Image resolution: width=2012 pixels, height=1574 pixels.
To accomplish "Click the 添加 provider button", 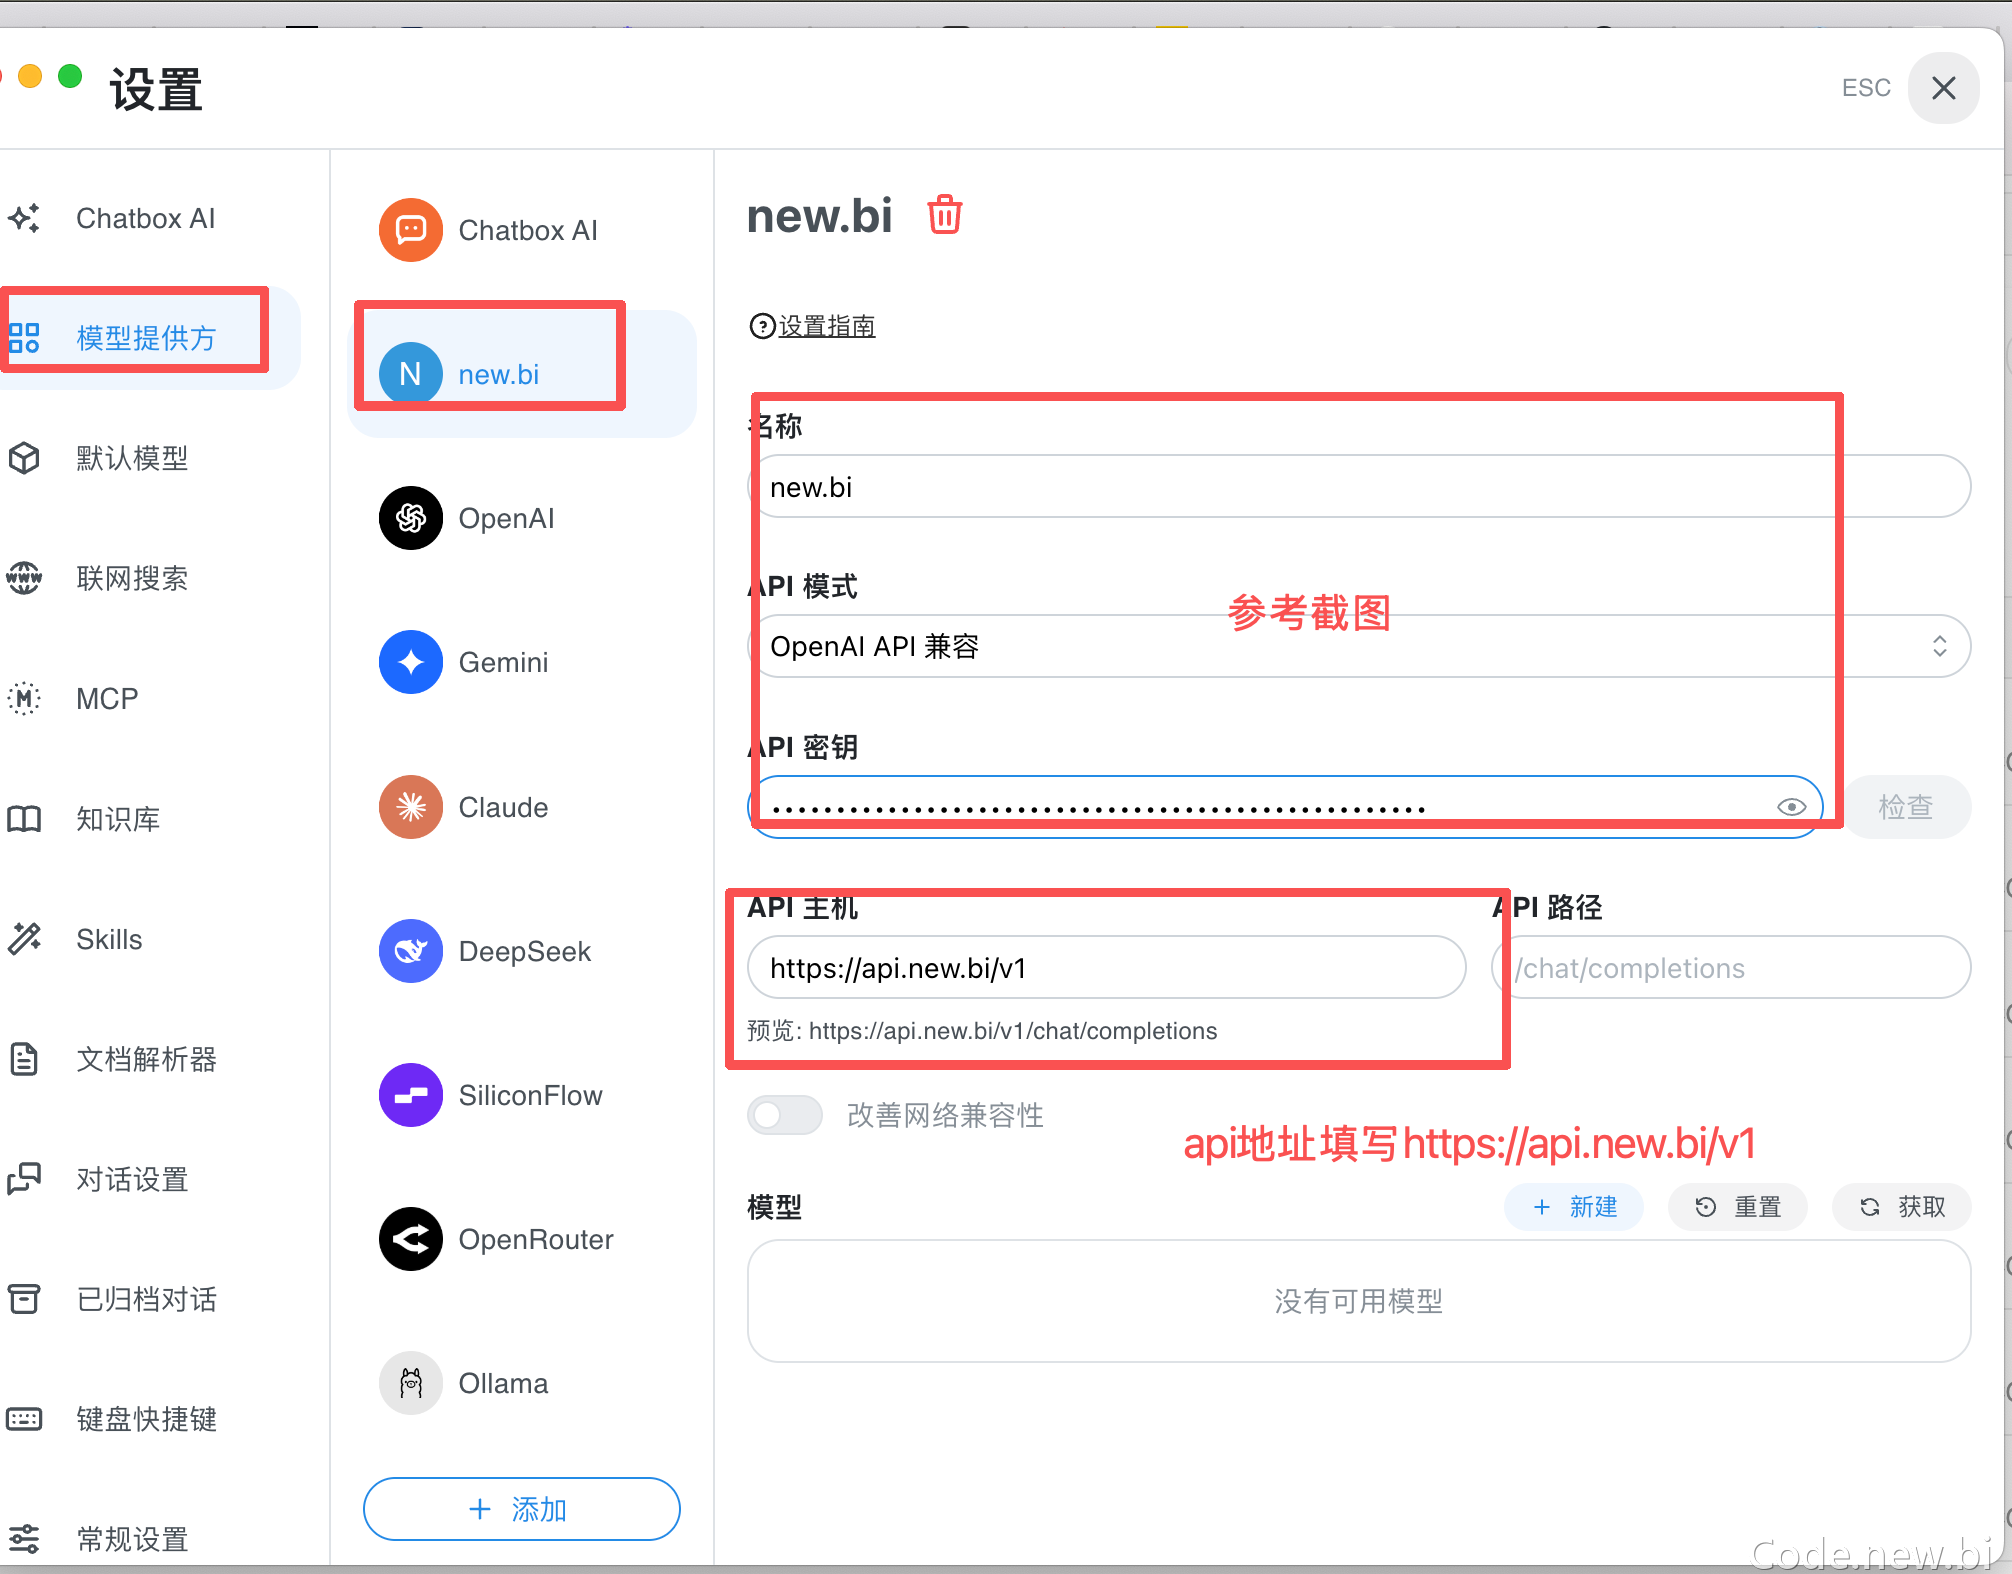I will point(521,1509).
